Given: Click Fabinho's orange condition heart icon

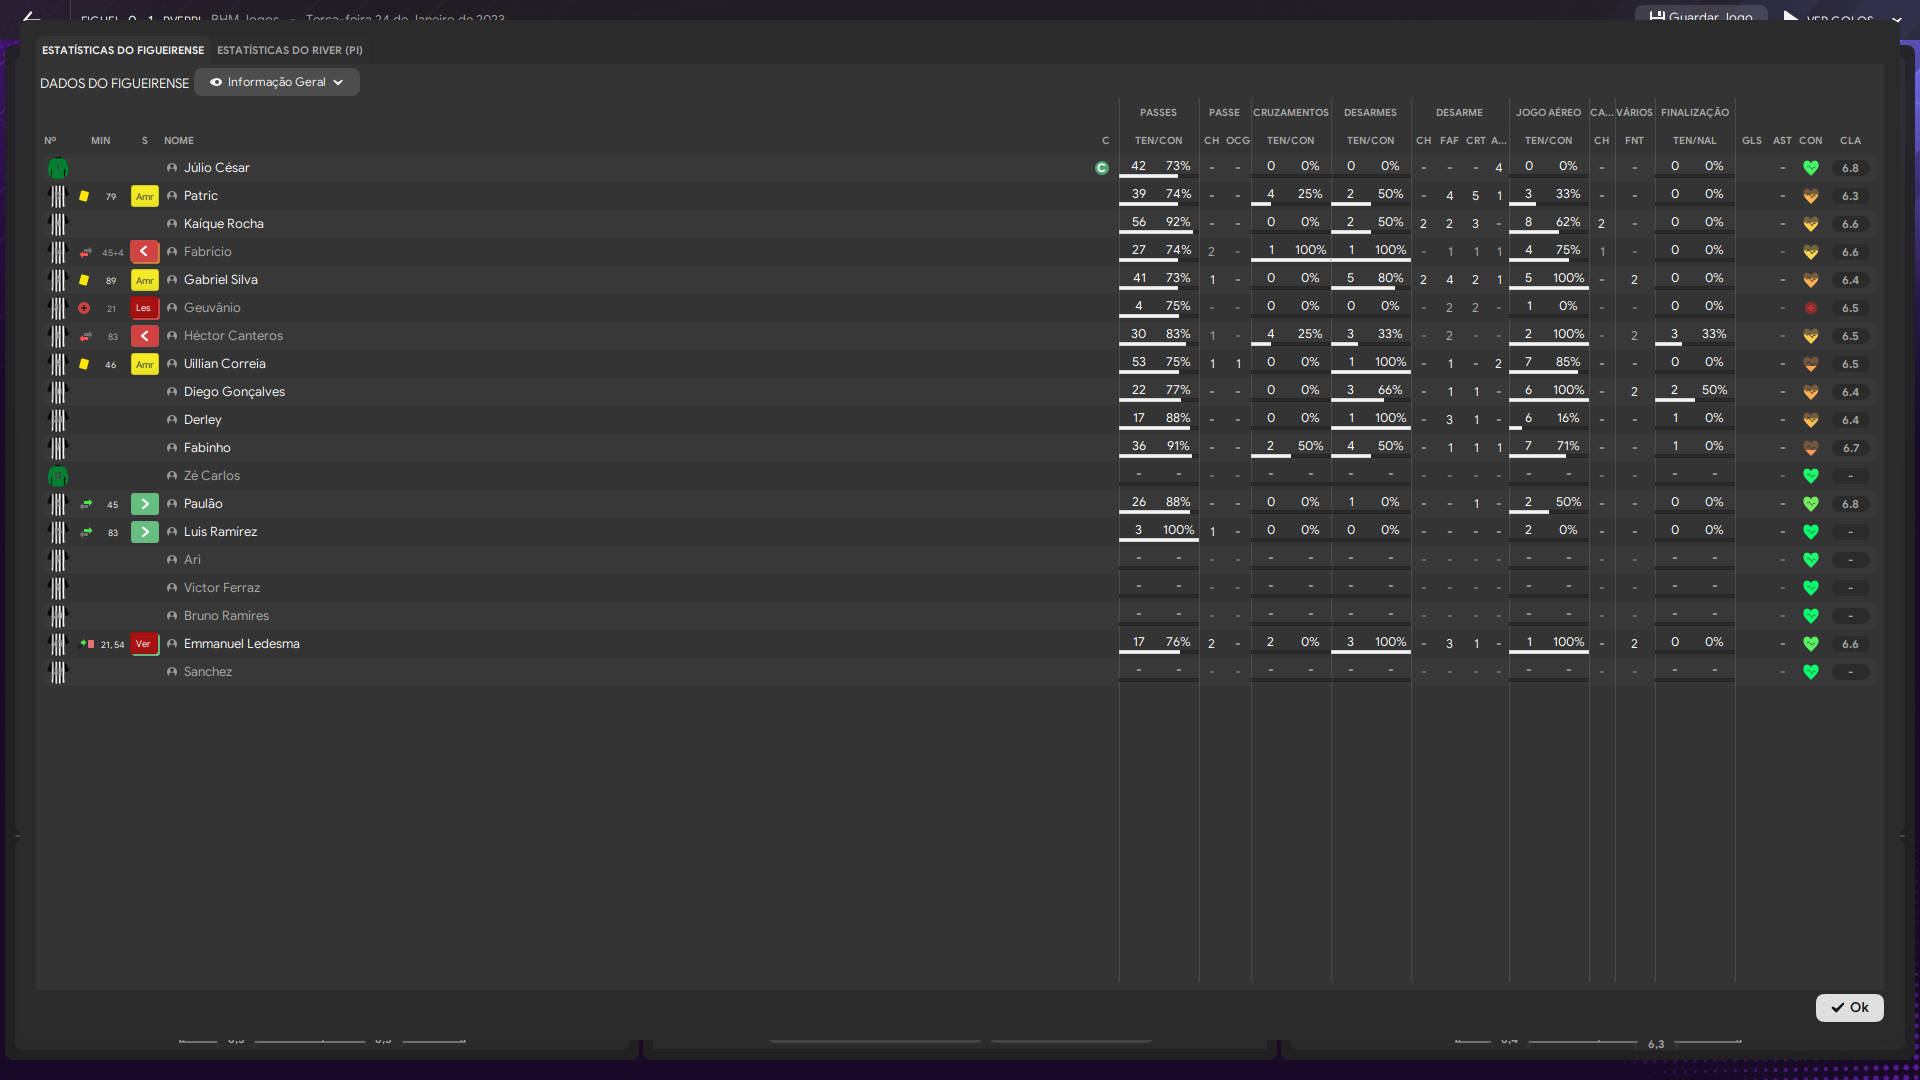Looking at the screenshot, I should click(x=1810, y=448).
